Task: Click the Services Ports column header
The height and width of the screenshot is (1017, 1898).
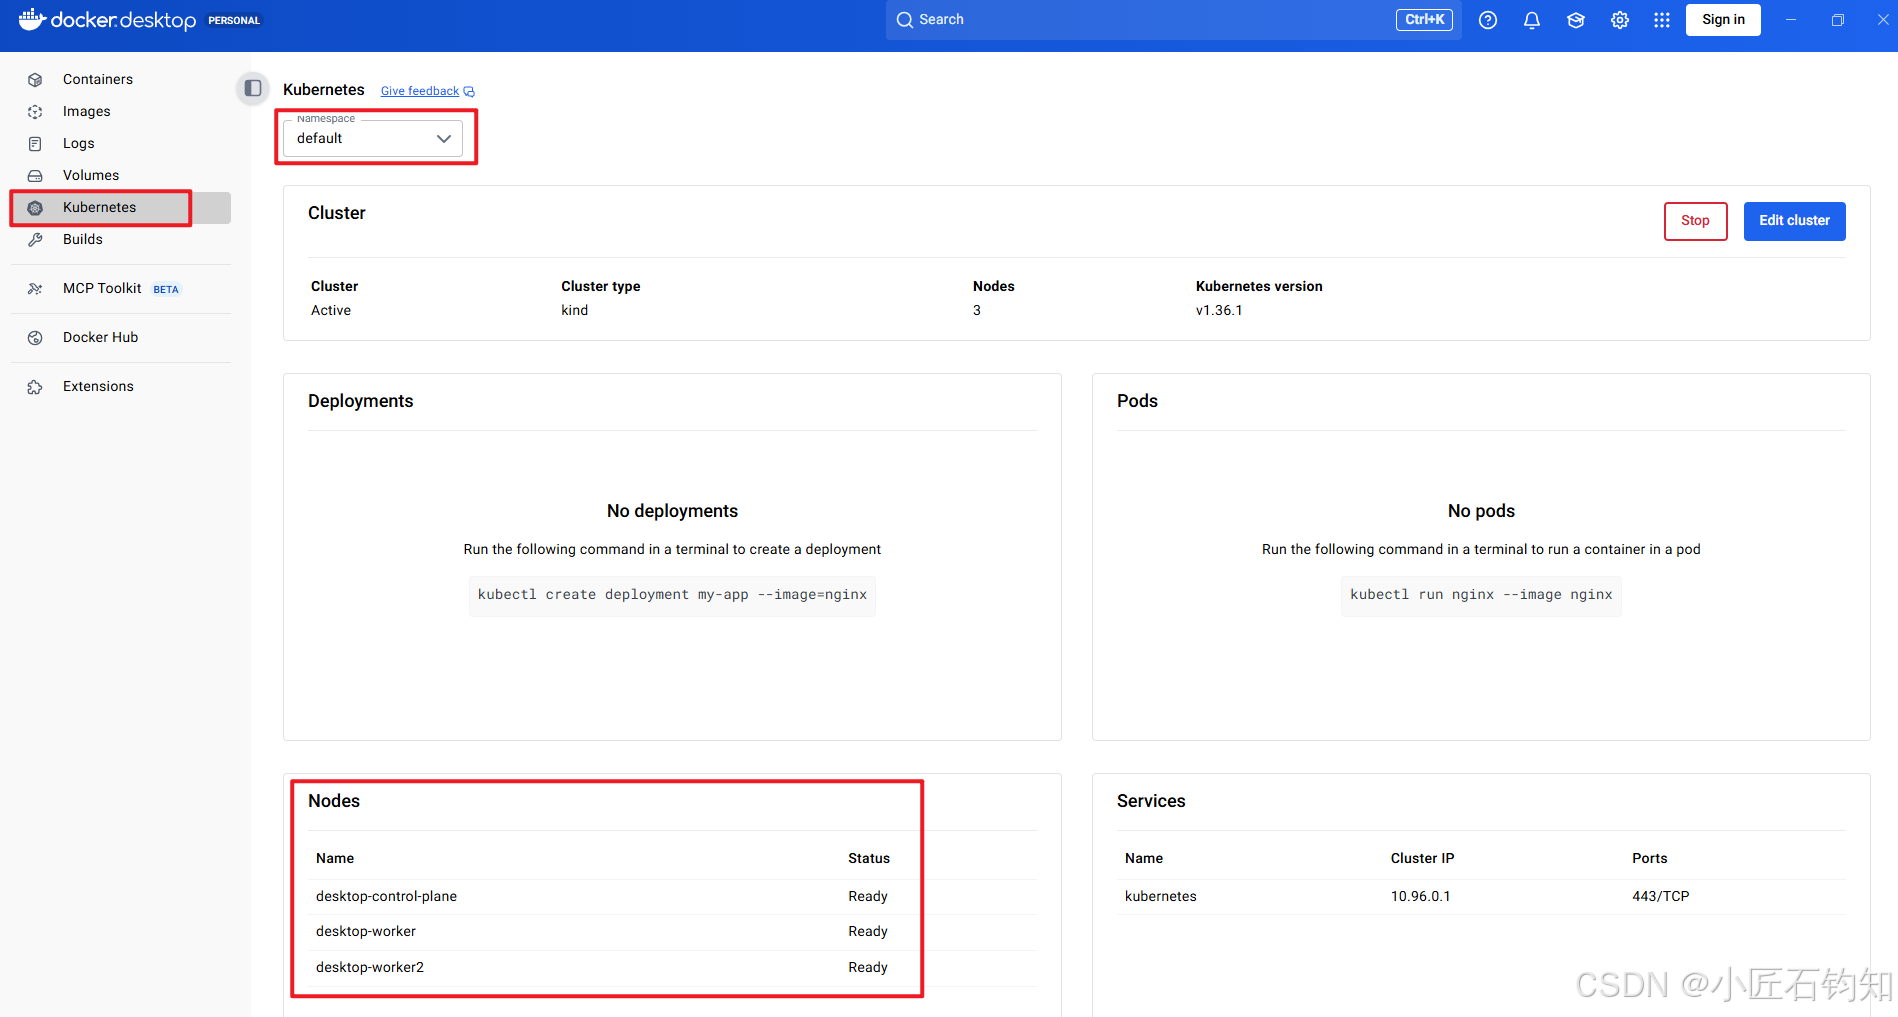Action: coord(1650,859)
